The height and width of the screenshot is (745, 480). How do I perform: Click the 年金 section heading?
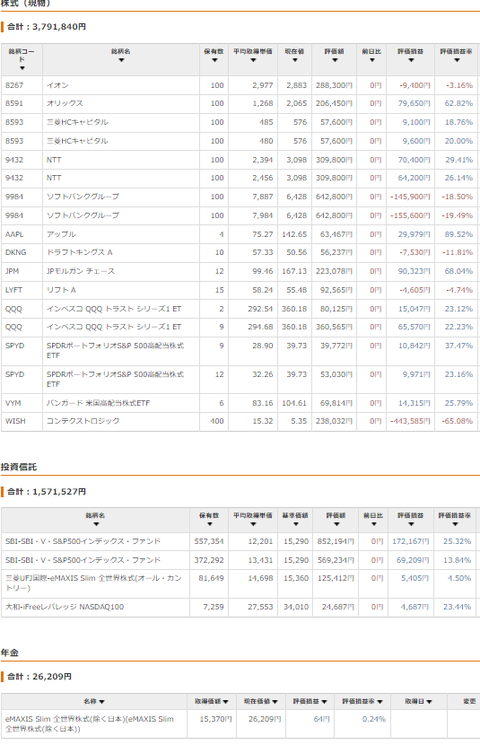(x=10, y=653)
